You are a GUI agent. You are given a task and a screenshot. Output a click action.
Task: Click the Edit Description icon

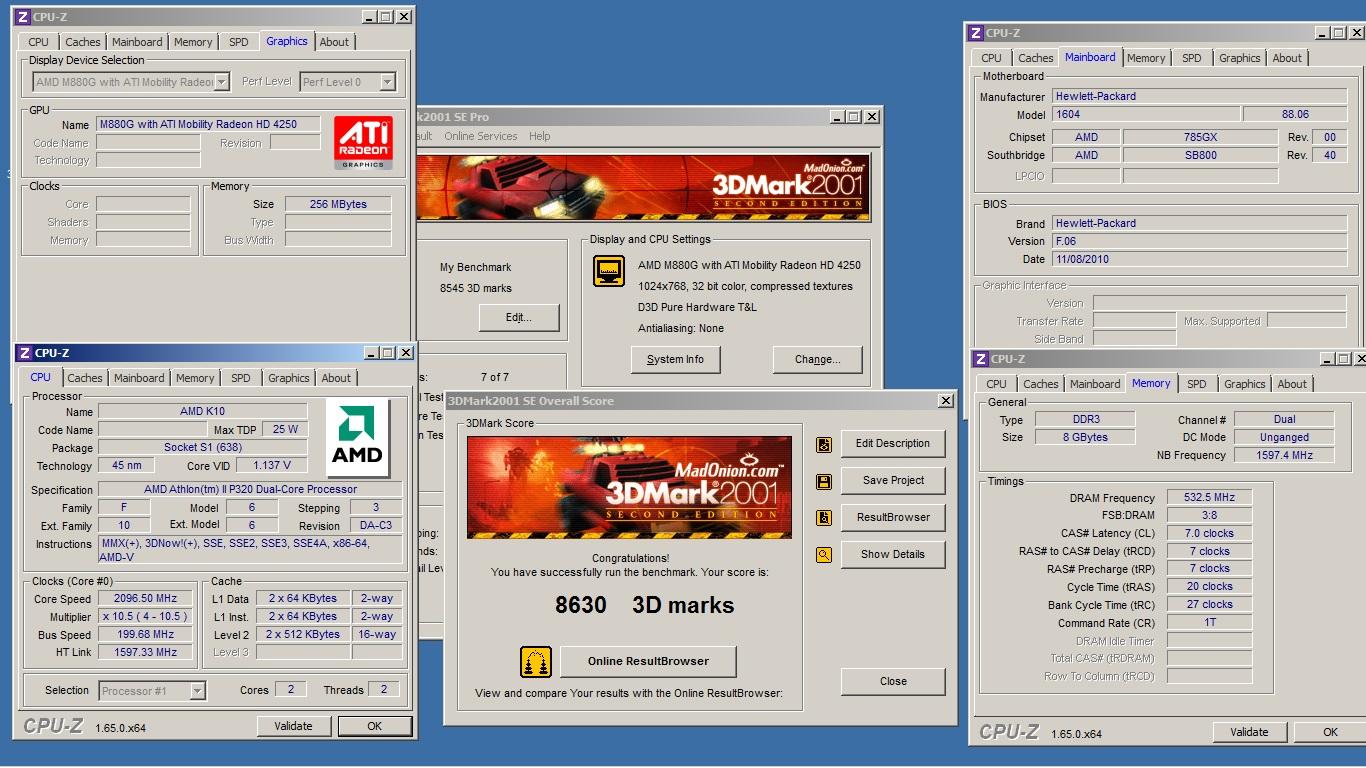pyautogui.click(x=824, y=444)
